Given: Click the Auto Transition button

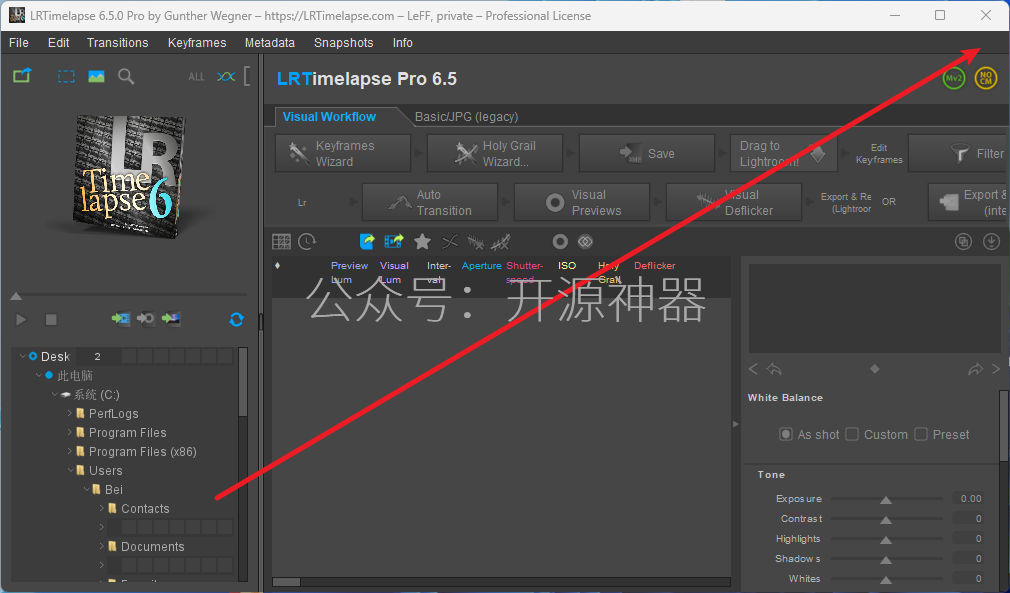Looking at the screenshot, I should (430, 202).
